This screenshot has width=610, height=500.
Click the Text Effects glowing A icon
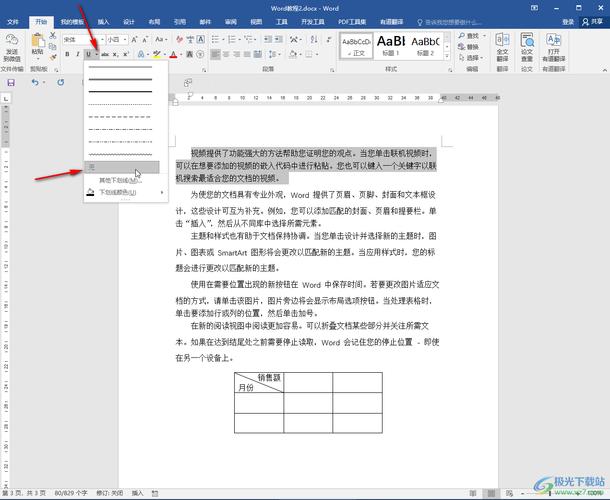[141, 54]
